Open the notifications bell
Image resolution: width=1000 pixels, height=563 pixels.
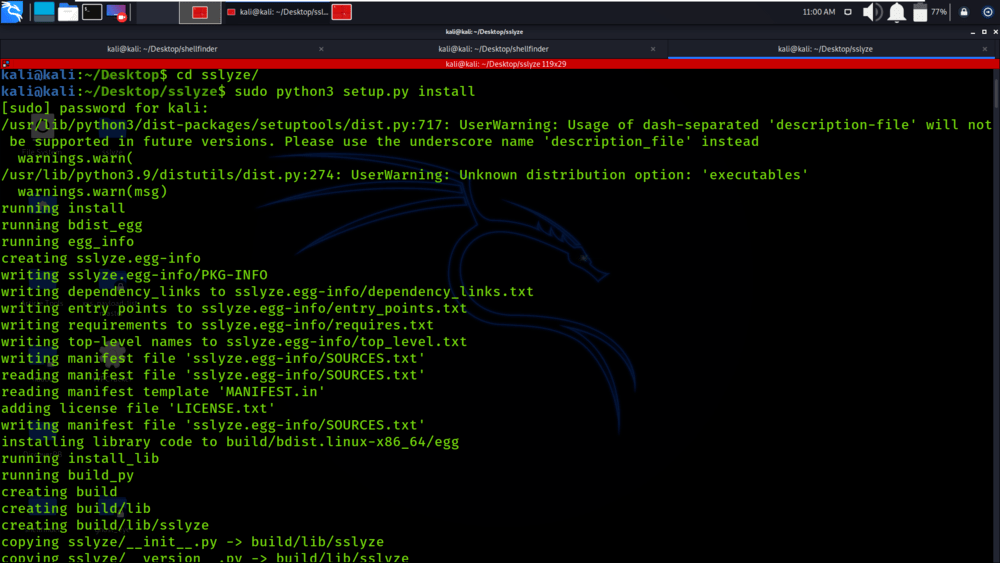click(897, 12)
